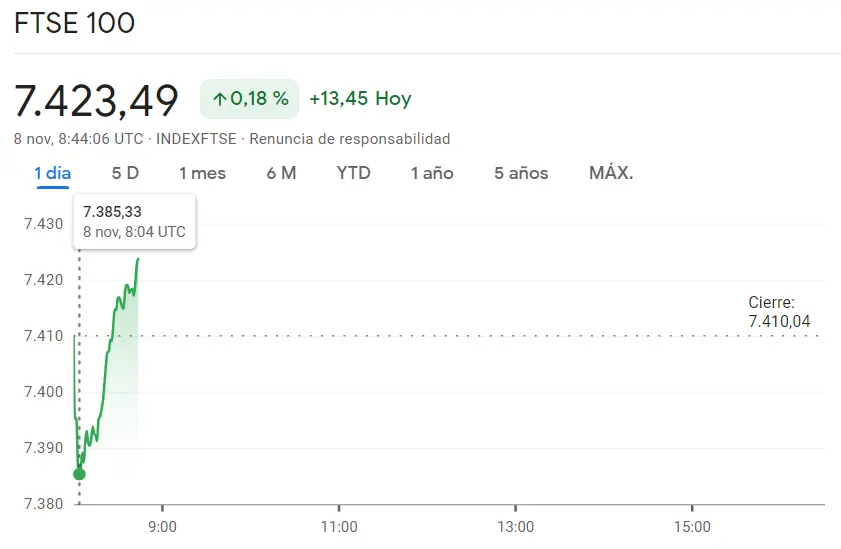The width and height of the screenshot is (841, 549).
Task: Switch to the '5 D' range tab
Action: click(x=125, y=173)
